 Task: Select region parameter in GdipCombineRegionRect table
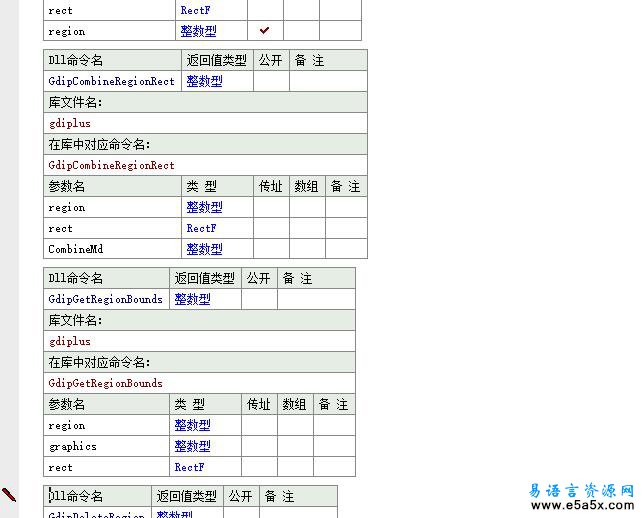coord(112,208)
